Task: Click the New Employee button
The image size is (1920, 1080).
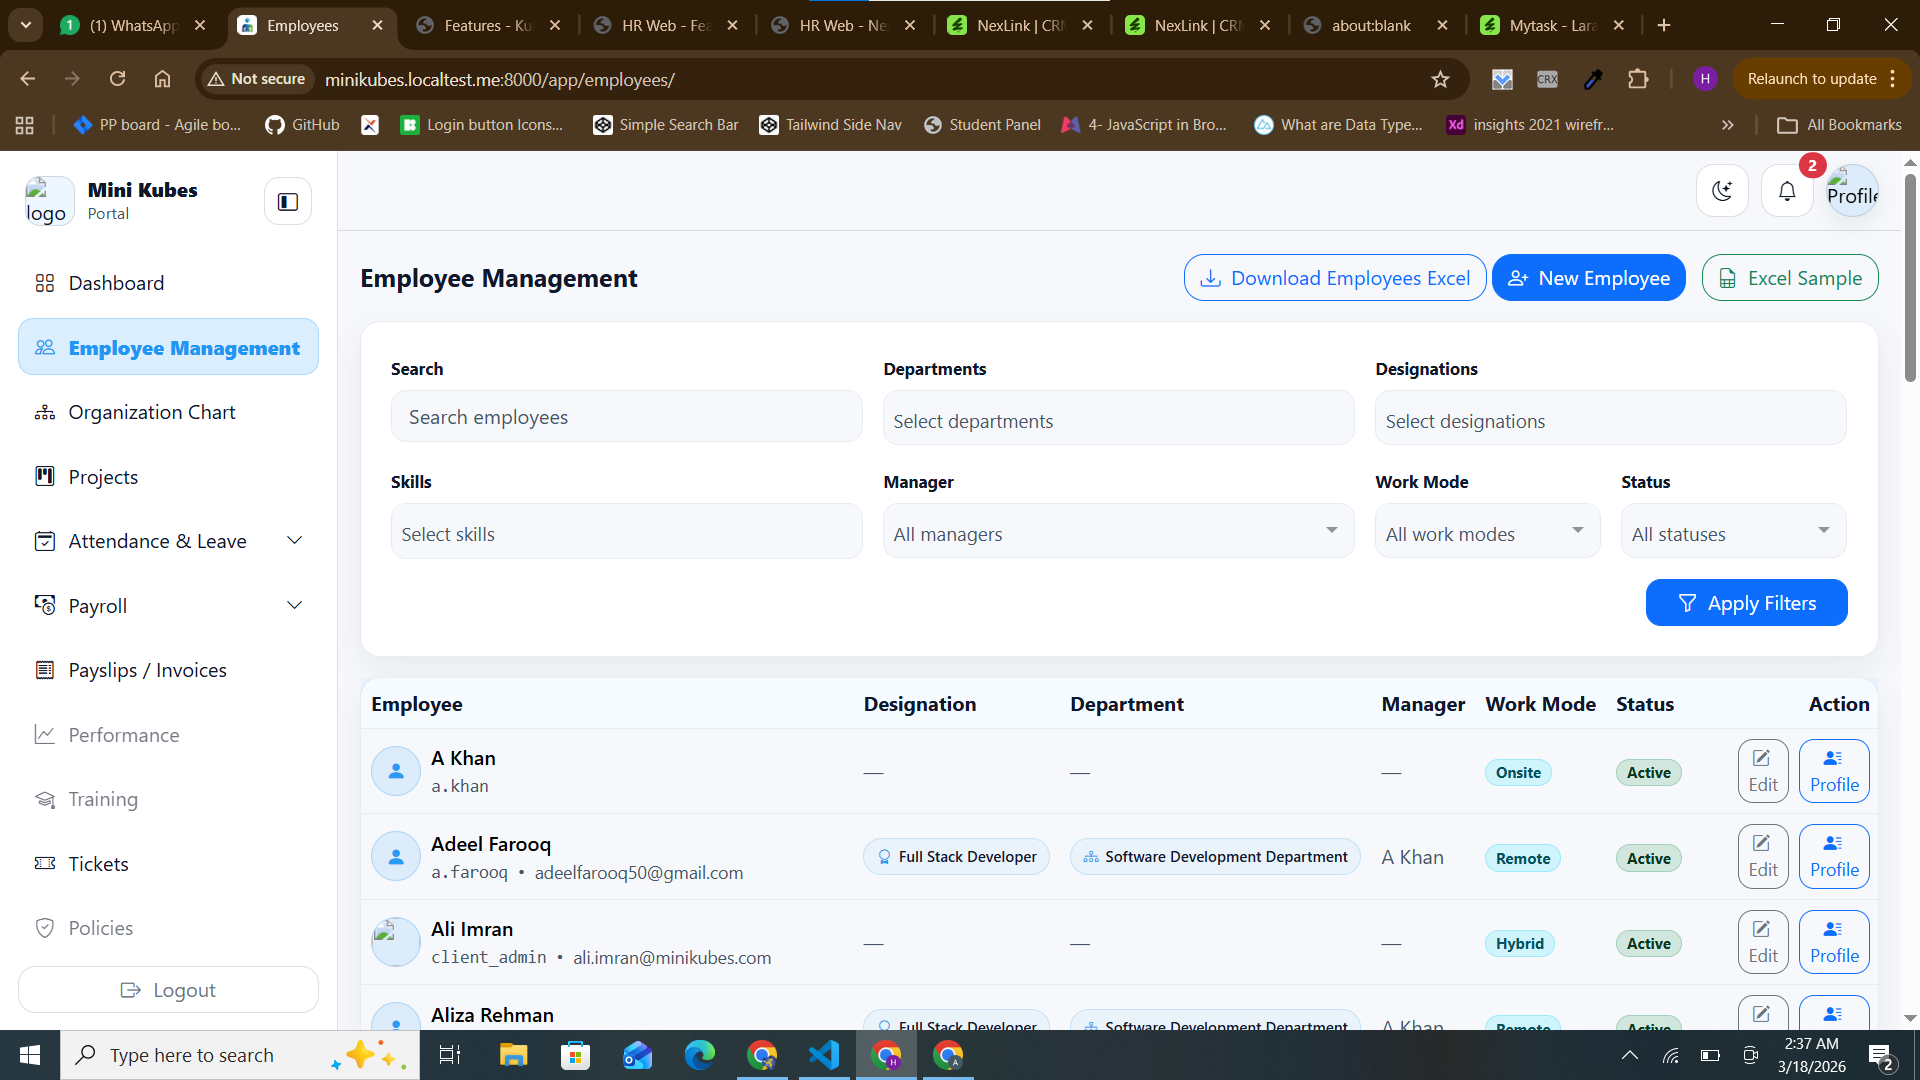Action: pos(1588,277)
